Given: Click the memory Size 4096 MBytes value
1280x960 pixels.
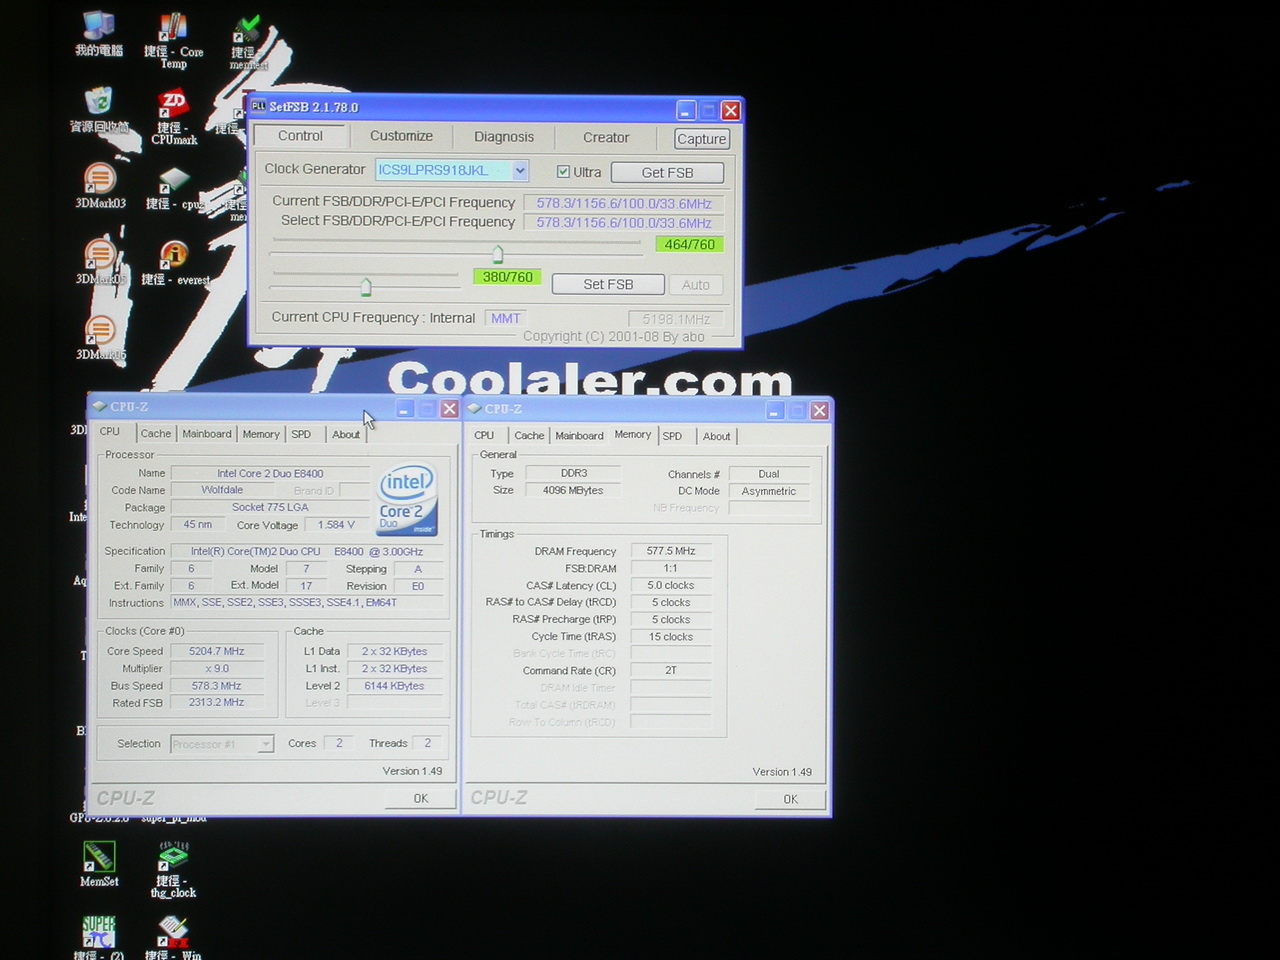Looking at the screenshot, I should point(573,490).
